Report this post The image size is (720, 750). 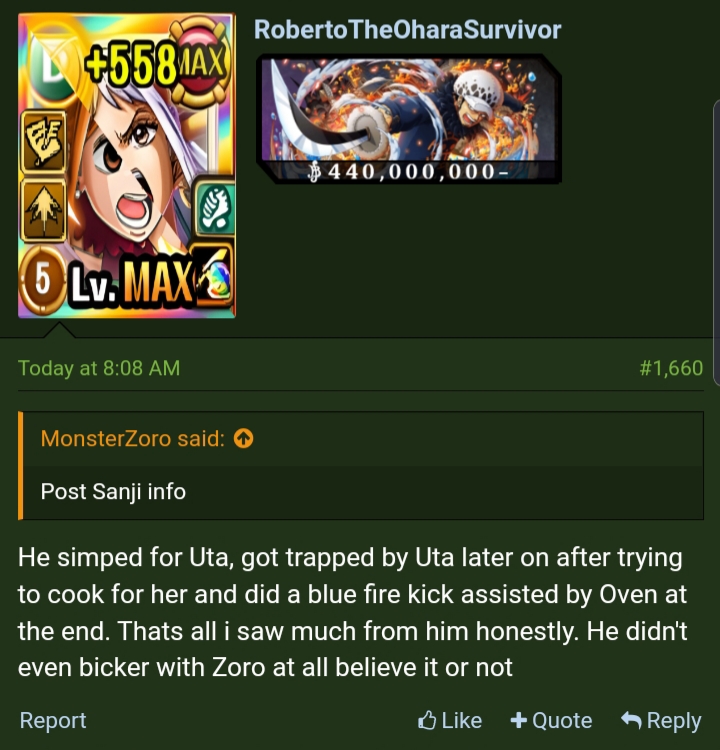tap(53, 720)
